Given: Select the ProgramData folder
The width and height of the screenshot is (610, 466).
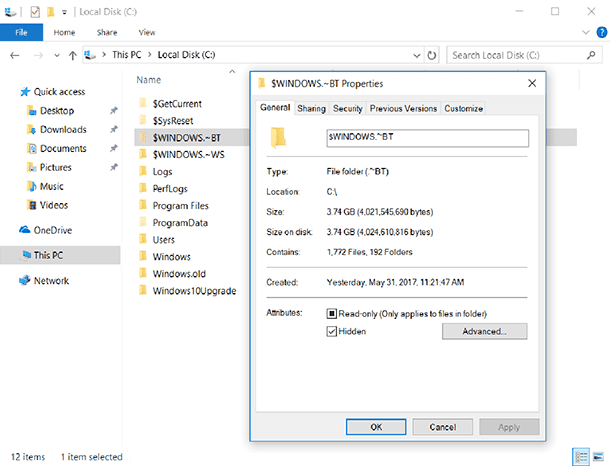Looking at the screenshot, I should [x=180, y=223].
